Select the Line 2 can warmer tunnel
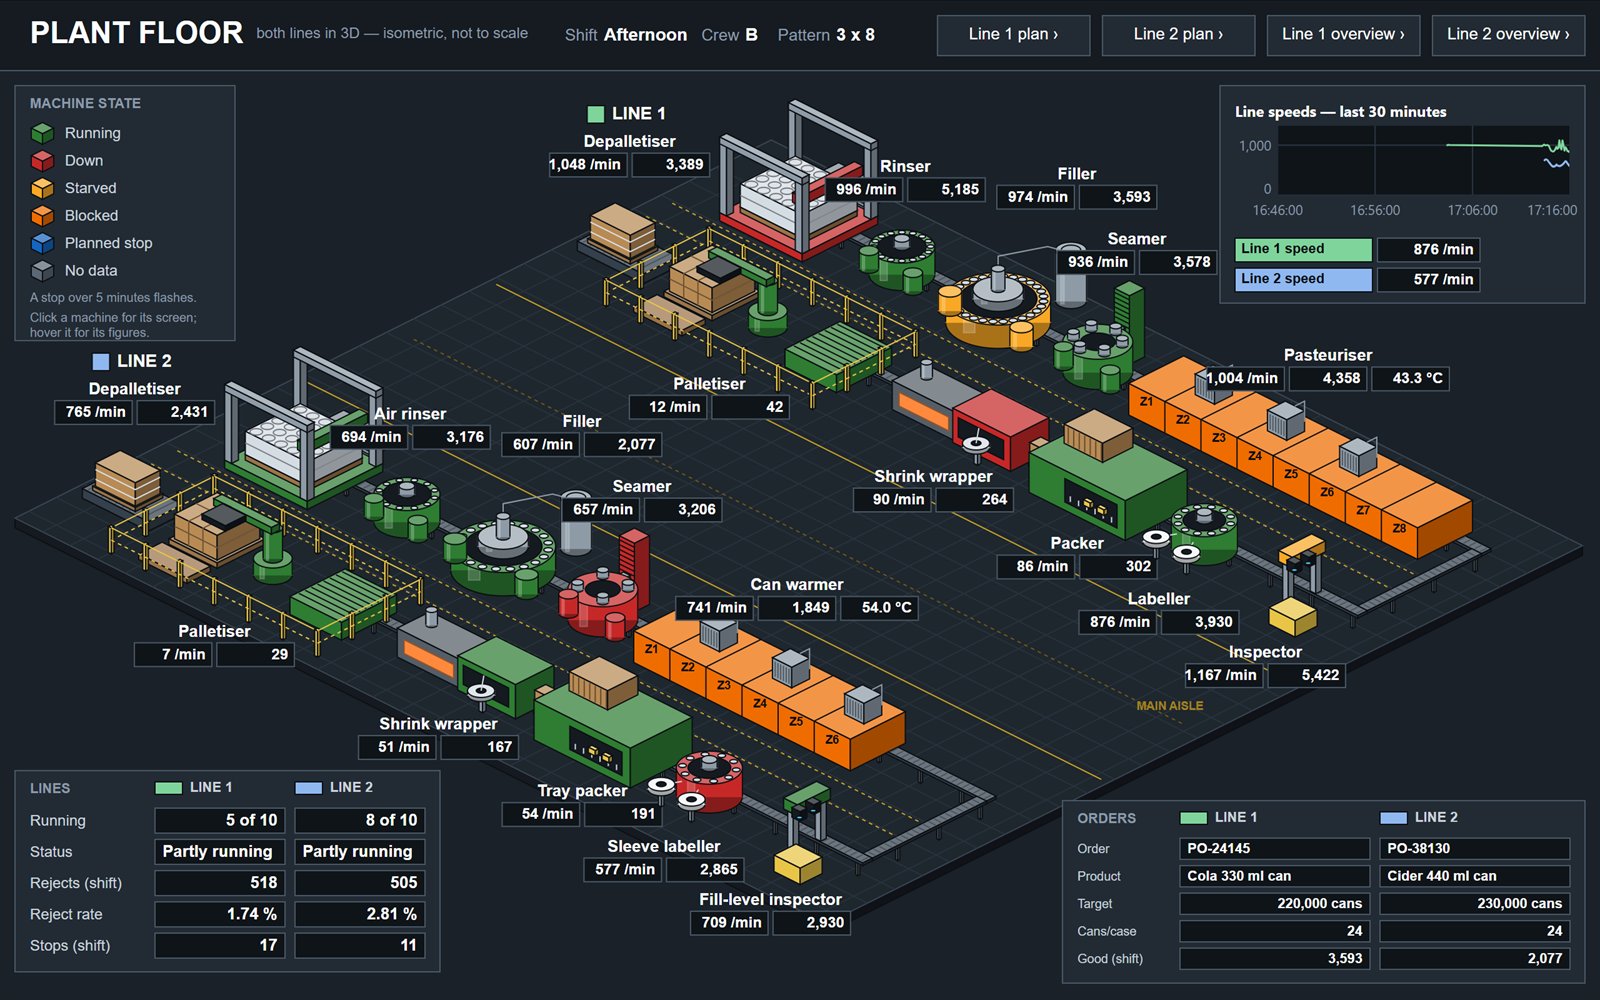The width and height of the screenshot is (1600, 1000). coord(768,690)
